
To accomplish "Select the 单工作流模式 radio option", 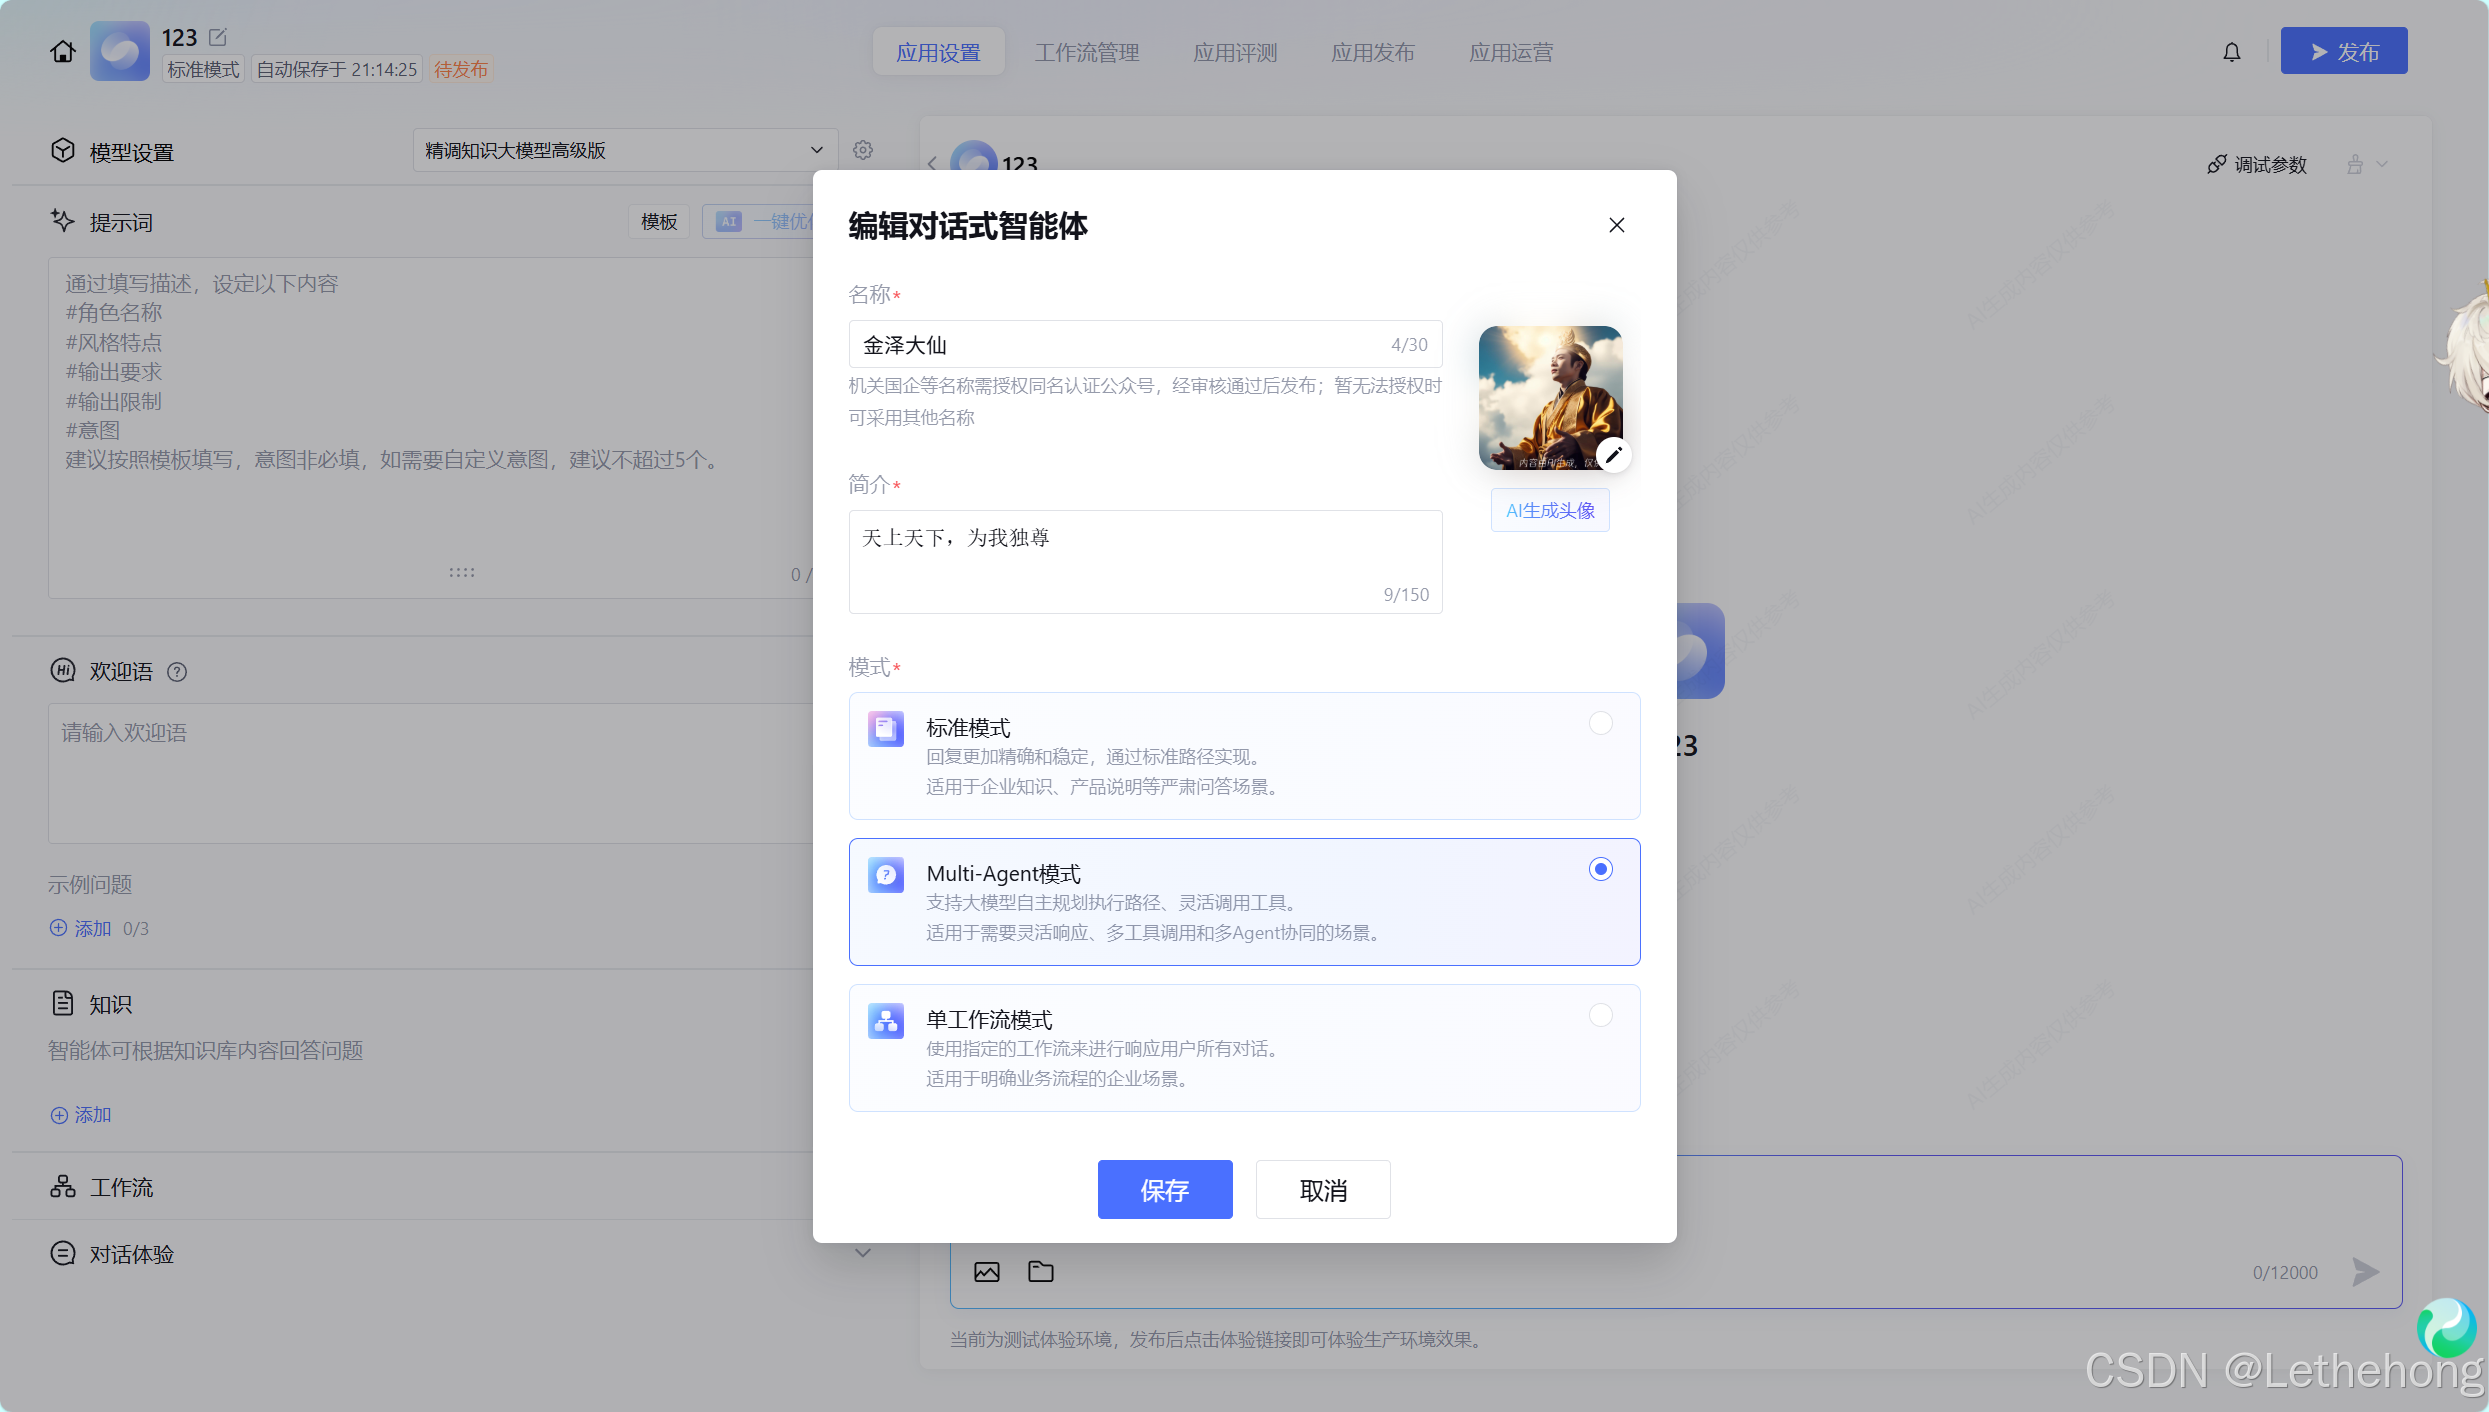I will coord(1600,1015).
